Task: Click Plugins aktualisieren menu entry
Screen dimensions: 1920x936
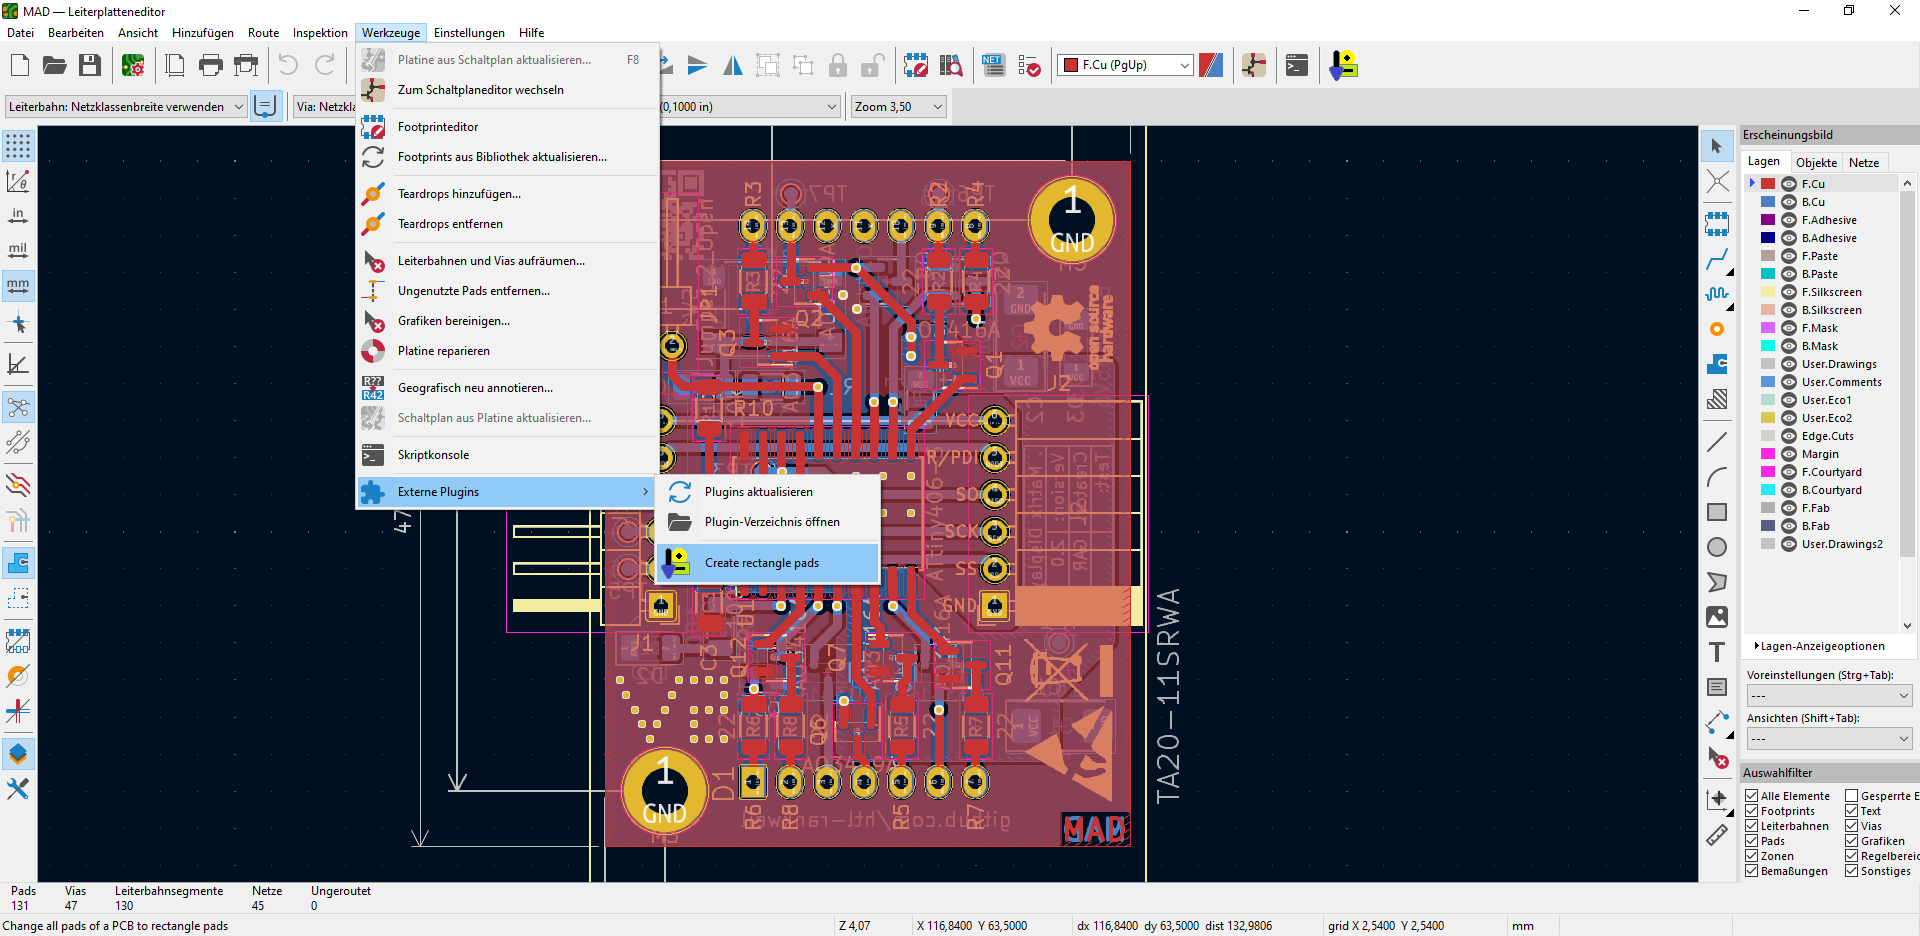Action: [758, 492]
